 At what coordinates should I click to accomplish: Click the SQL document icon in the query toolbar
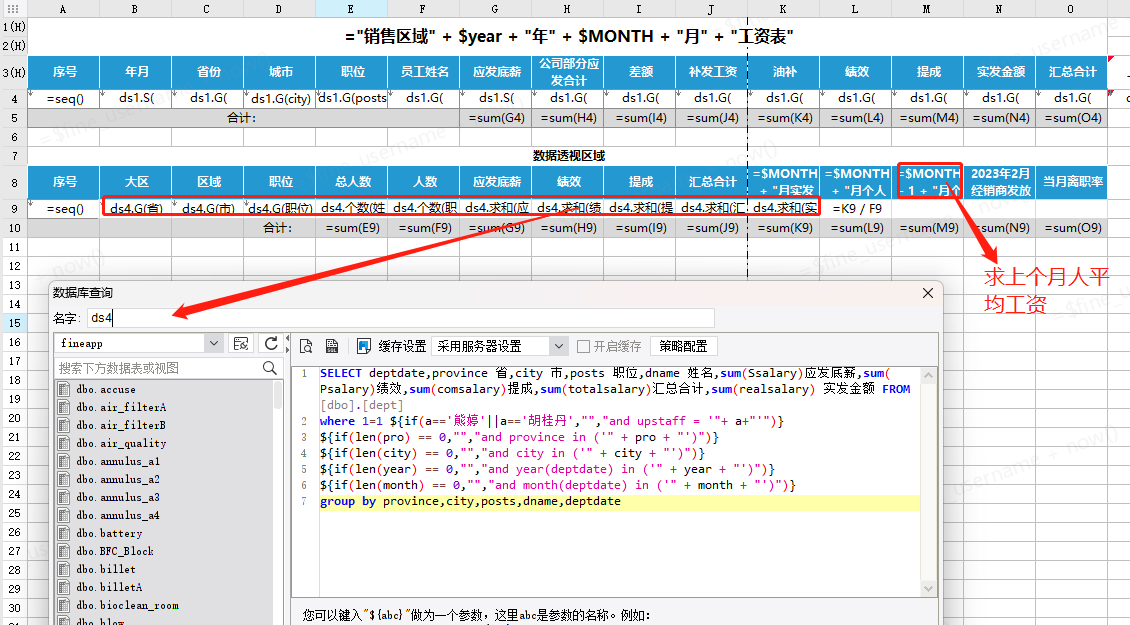[x=332, y=346]
